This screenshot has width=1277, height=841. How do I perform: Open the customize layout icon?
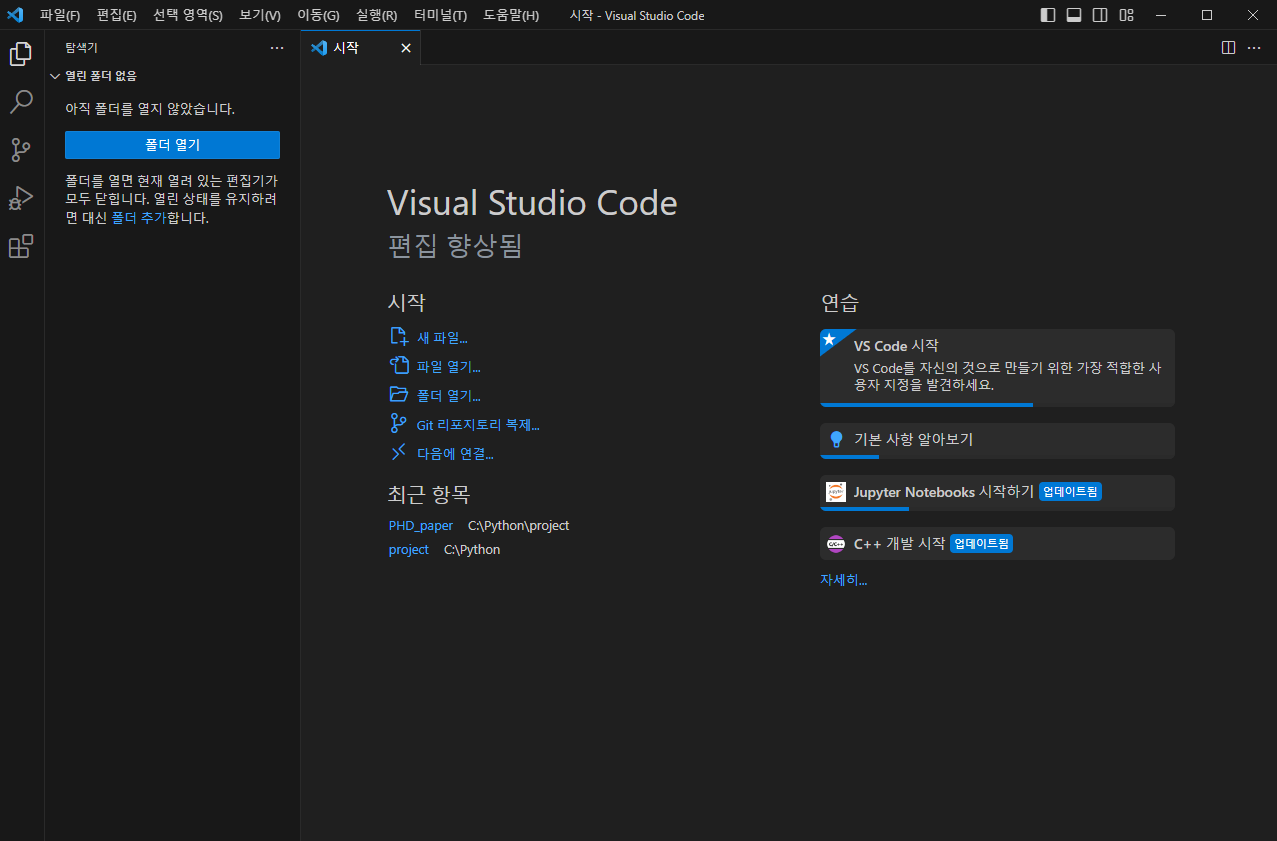coord(1126,15)
